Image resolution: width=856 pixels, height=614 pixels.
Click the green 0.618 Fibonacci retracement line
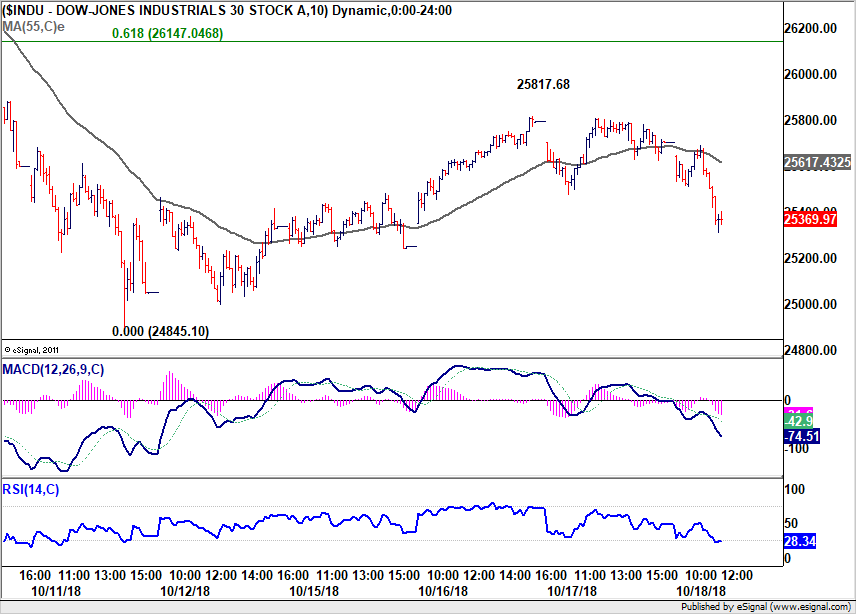pyautogui.click(x=391, y=41)
